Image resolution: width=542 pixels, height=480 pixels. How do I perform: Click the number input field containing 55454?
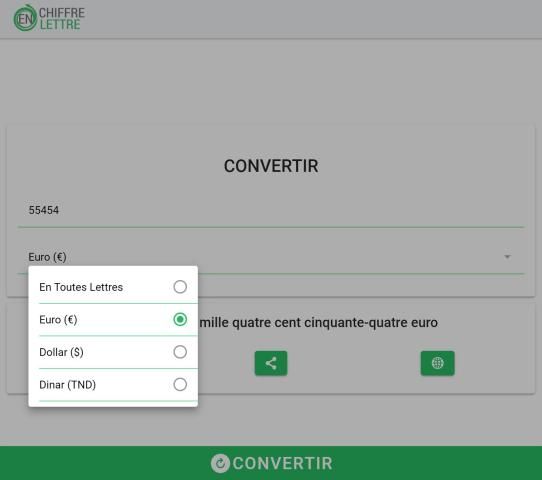pyautogui.click(x=271, y=210)
